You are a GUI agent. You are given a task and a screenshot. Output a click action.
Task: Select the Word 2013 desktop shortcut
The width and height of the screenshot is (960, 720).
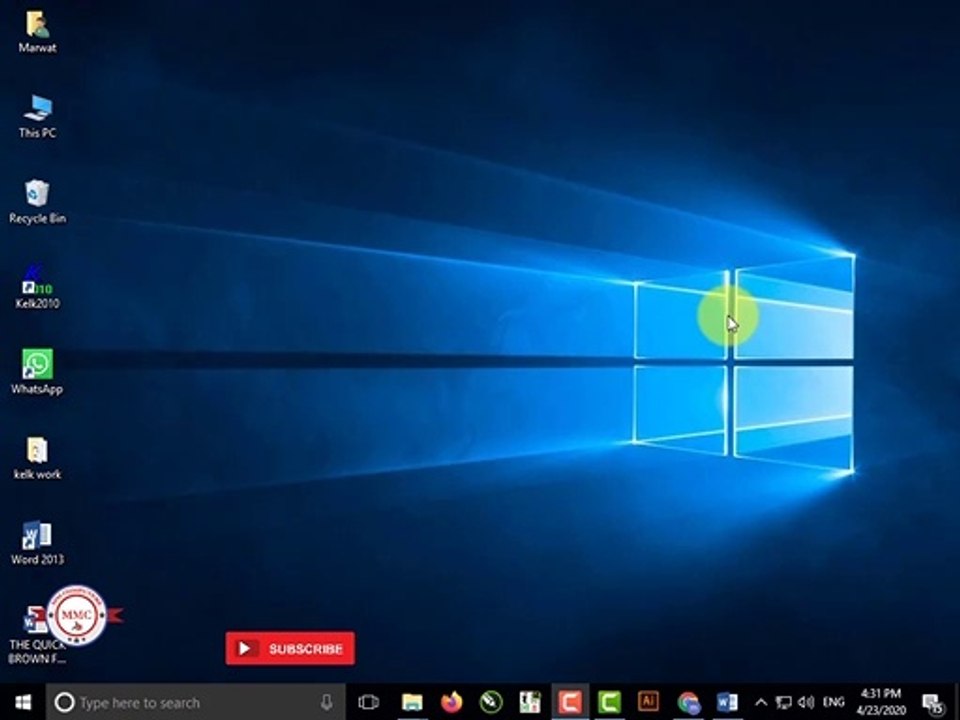37,543
